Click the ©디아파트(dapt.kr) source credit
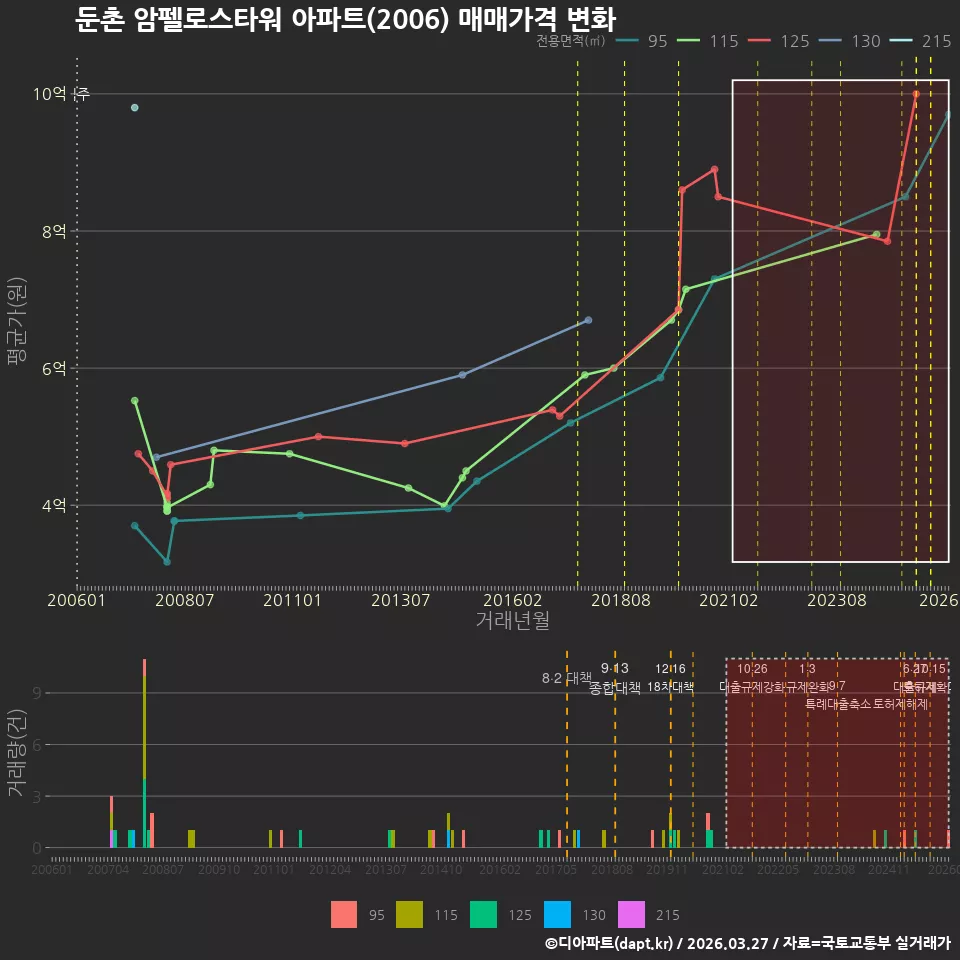This screenshot has width=960, height=960. (609, 943)
